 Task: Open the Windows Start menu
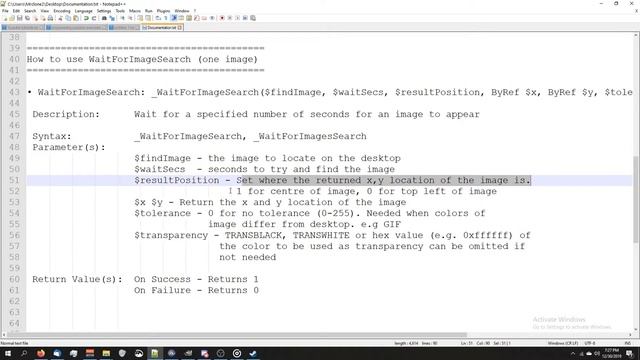8,353
